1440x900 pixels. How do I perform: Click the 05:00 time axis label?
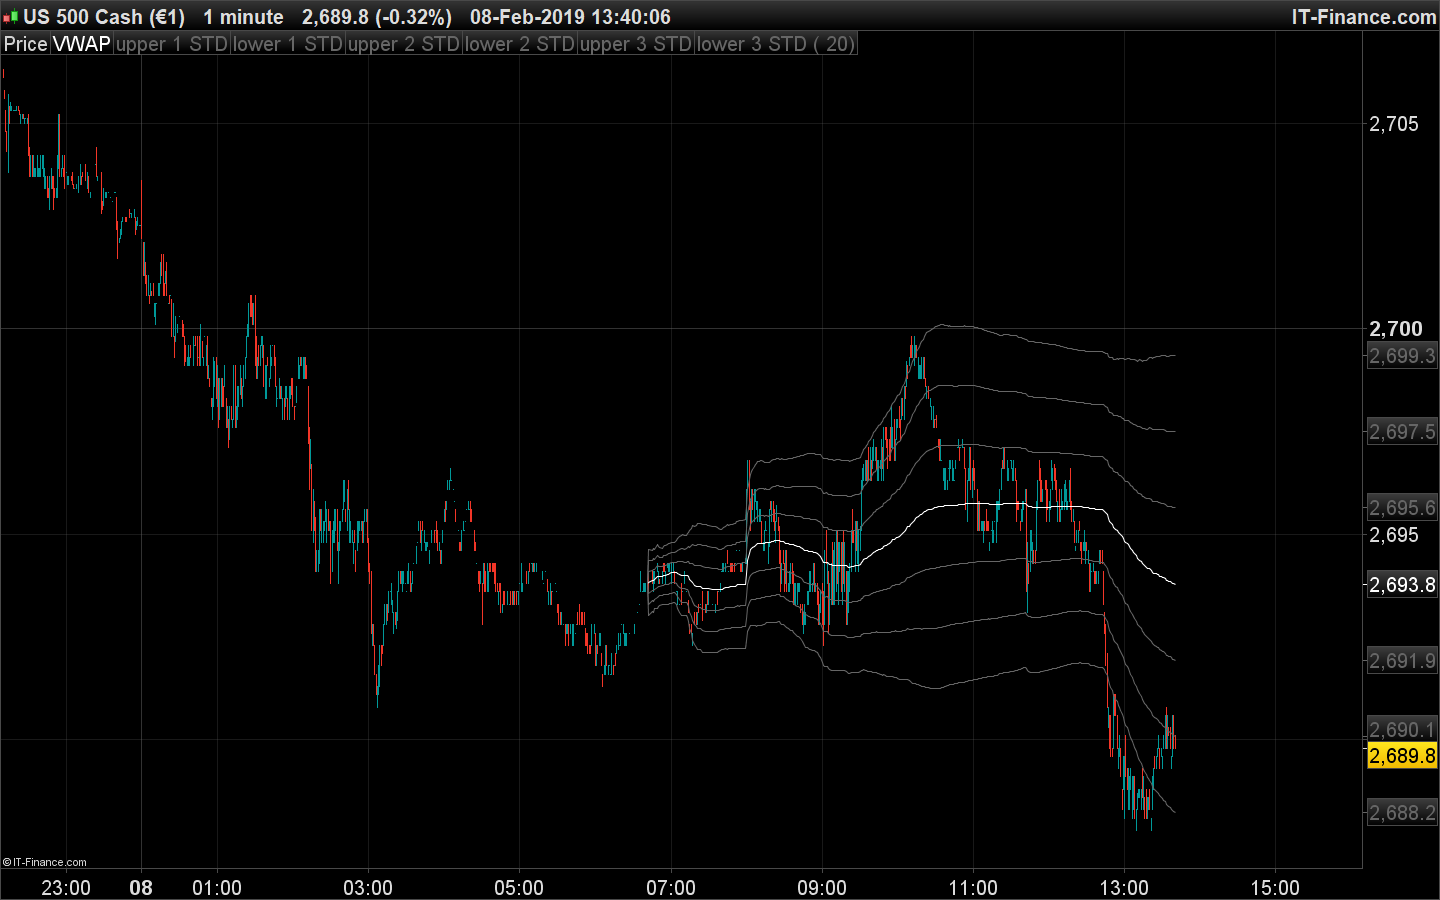(519, 888)
